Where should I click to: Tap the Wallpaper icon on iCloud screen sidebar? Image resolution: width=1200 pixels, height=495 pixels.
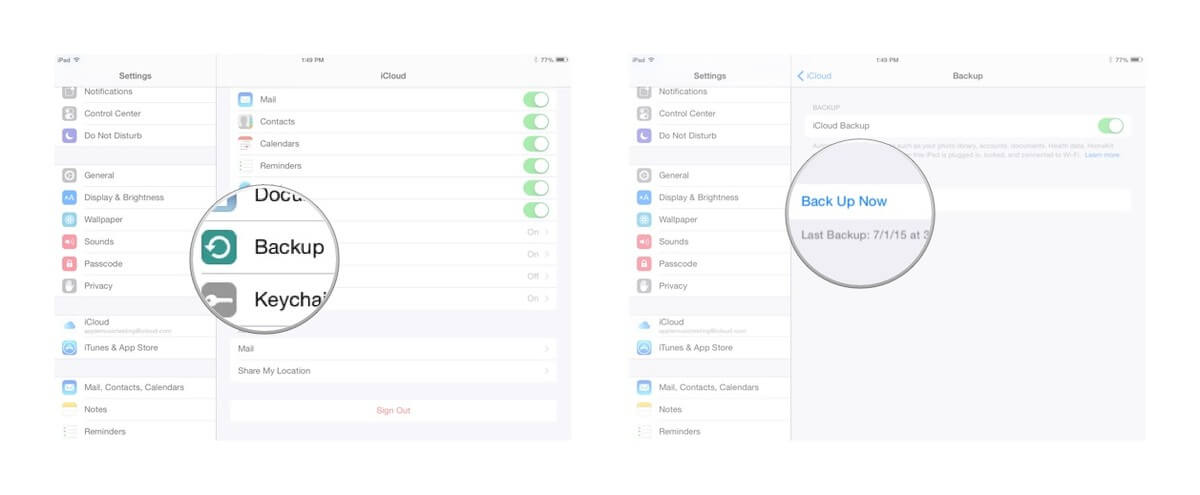click(x=69, y=219)
